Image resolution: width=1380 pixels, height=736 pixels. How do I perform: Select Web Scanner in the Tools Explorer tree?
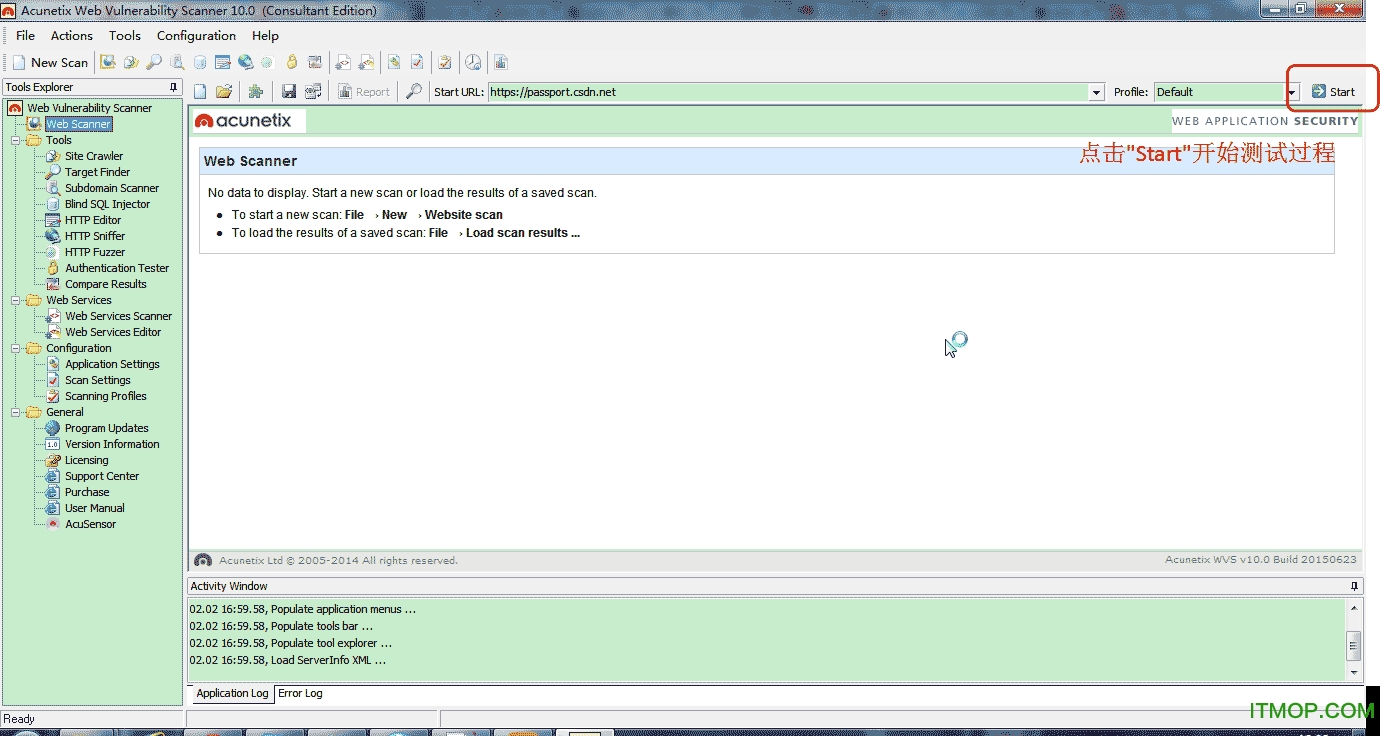tap(78, 124)
